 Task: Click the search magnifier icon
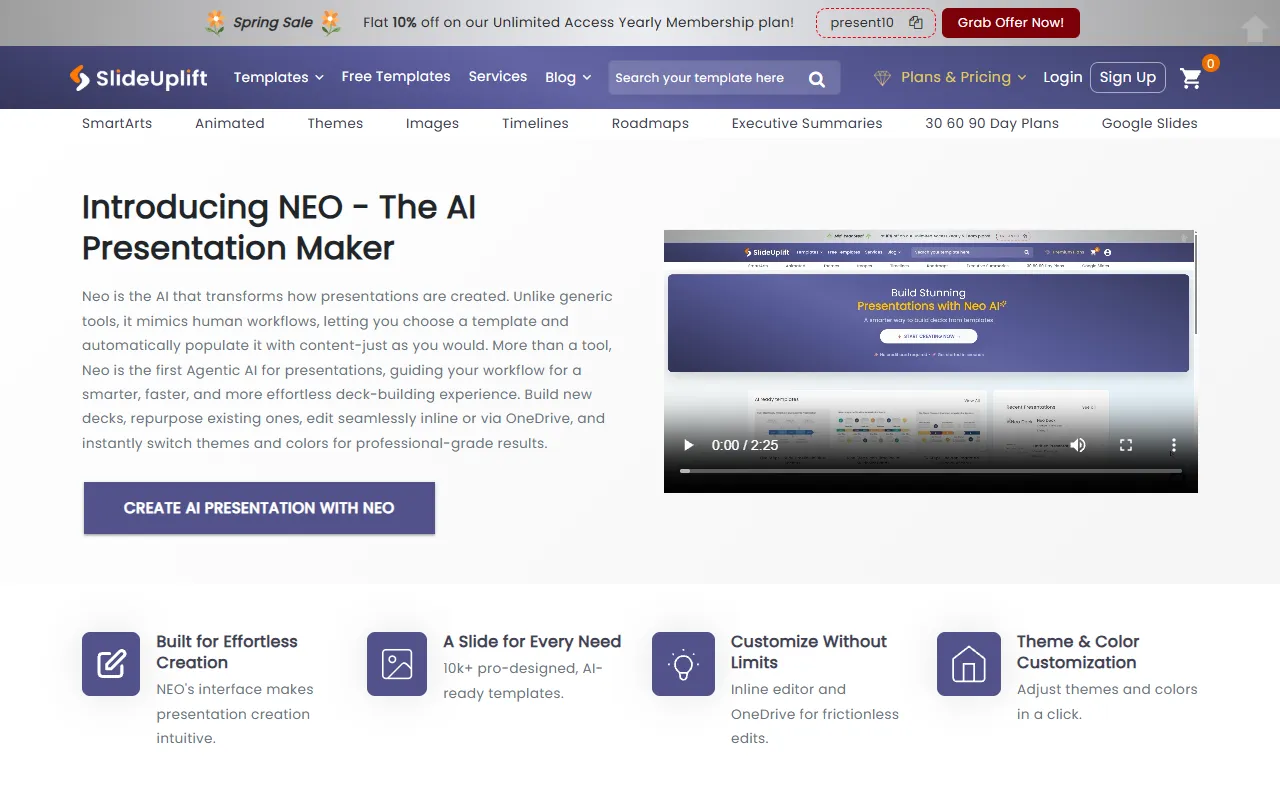[x=817, y=78]
